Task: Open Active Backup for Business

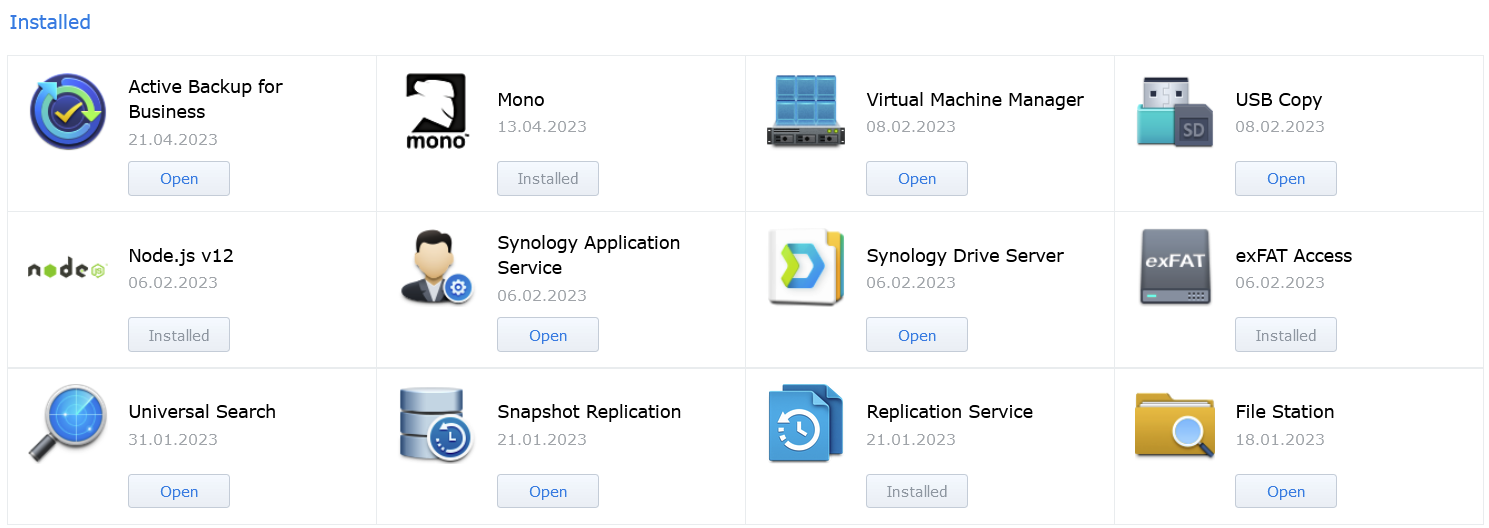Action: point(179,179)
